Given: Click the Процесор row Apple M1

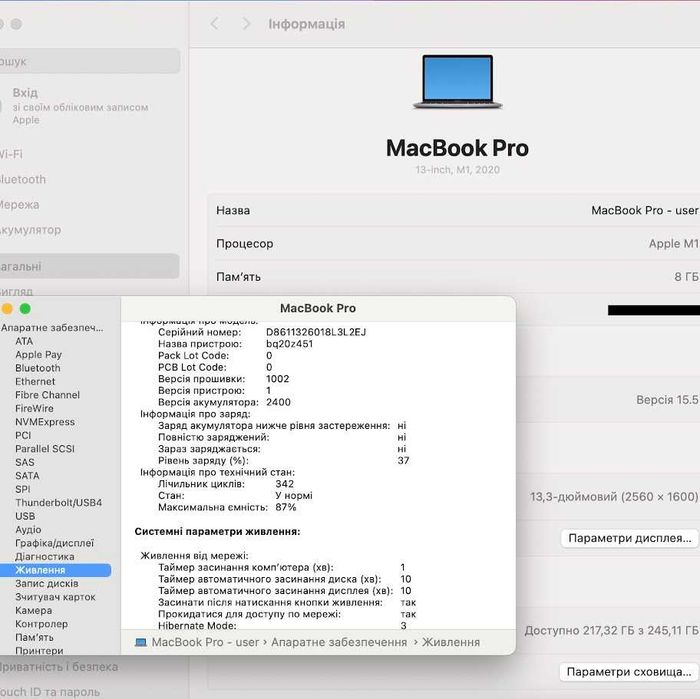Looking at the screenshot, I should pos(674,244).
